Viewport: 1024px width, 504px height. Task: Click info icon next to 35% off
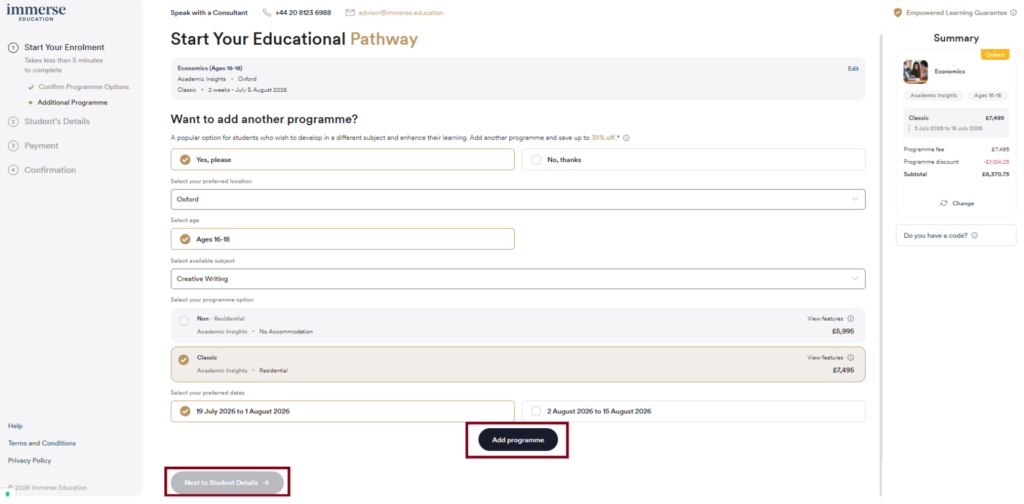click(626, 138)
